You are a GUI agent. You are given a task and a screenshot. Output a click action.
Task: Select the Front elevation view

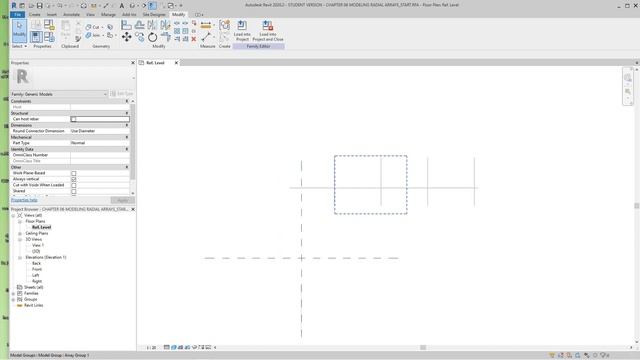point(37,269)
